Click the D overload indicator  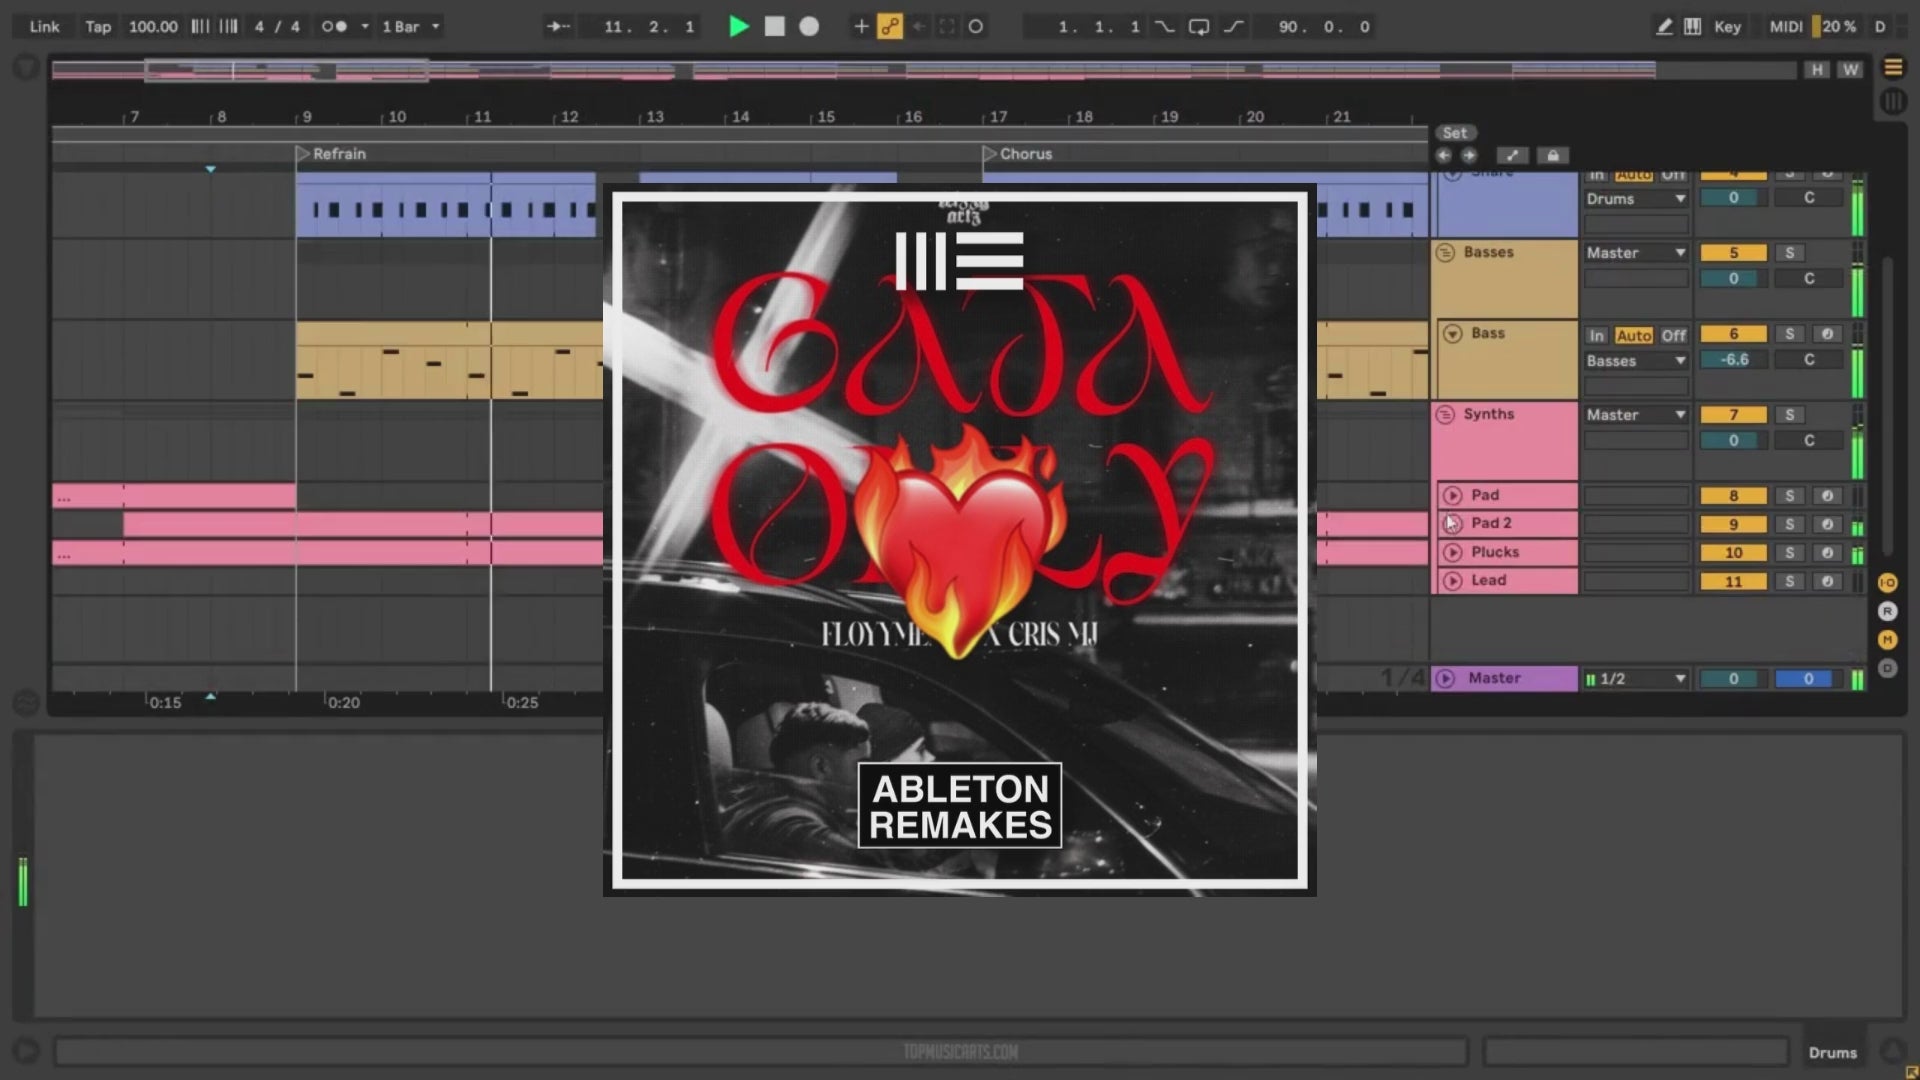(1880, 27)
